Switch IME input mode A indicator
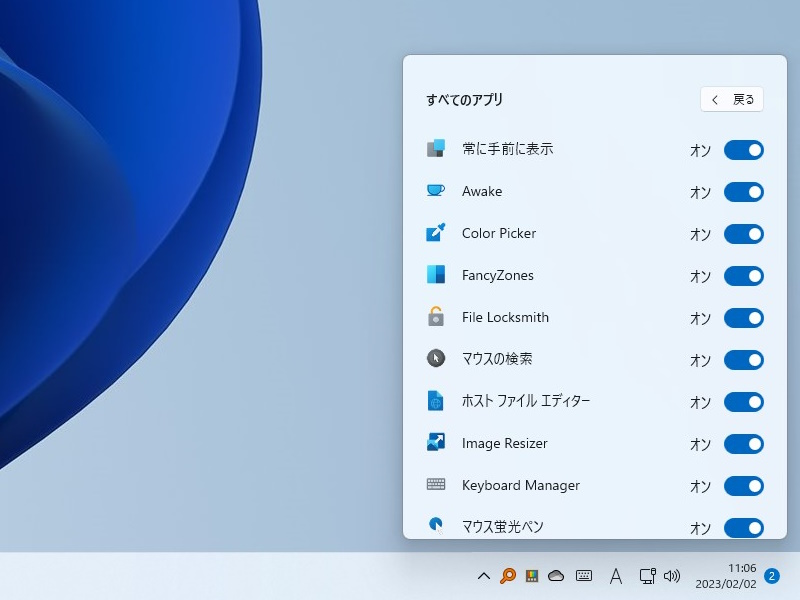Screen dimensions: 800x600 (x=616, y=577)
